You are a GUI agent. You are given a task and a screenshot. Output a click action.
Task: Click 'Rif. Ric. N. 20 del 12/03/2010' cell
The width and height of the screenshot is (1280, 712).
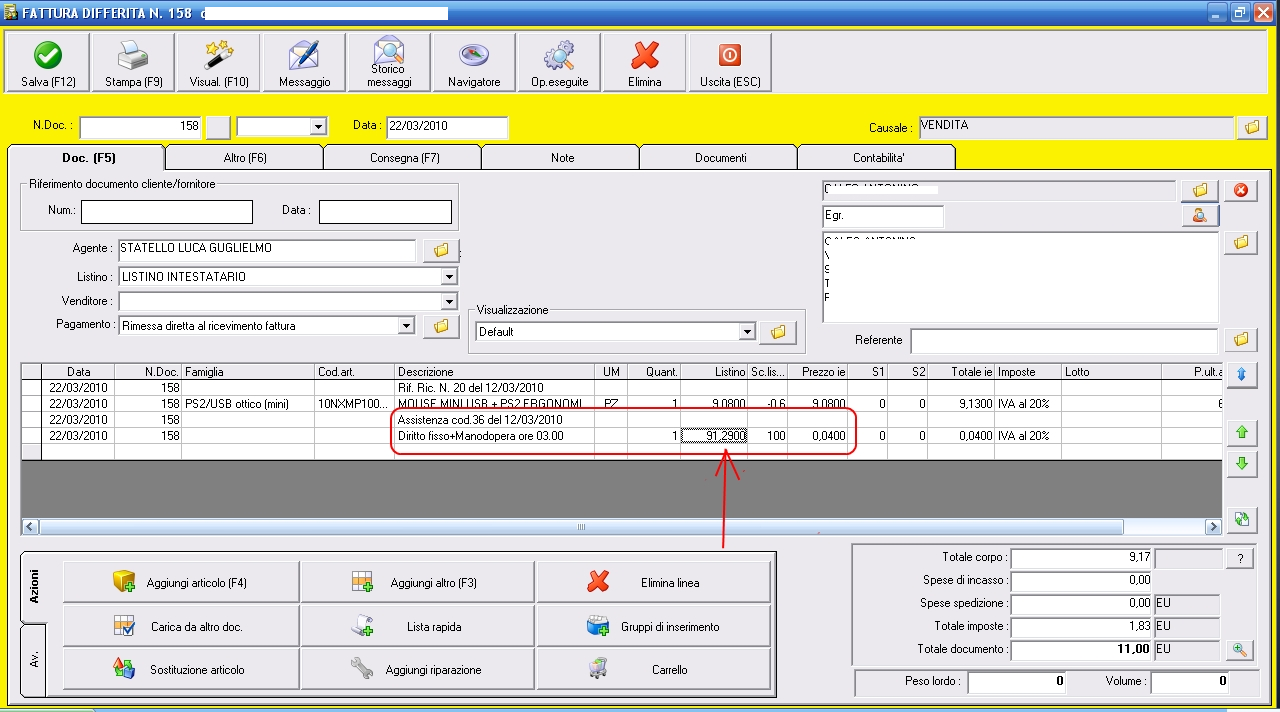click(495, 388)
